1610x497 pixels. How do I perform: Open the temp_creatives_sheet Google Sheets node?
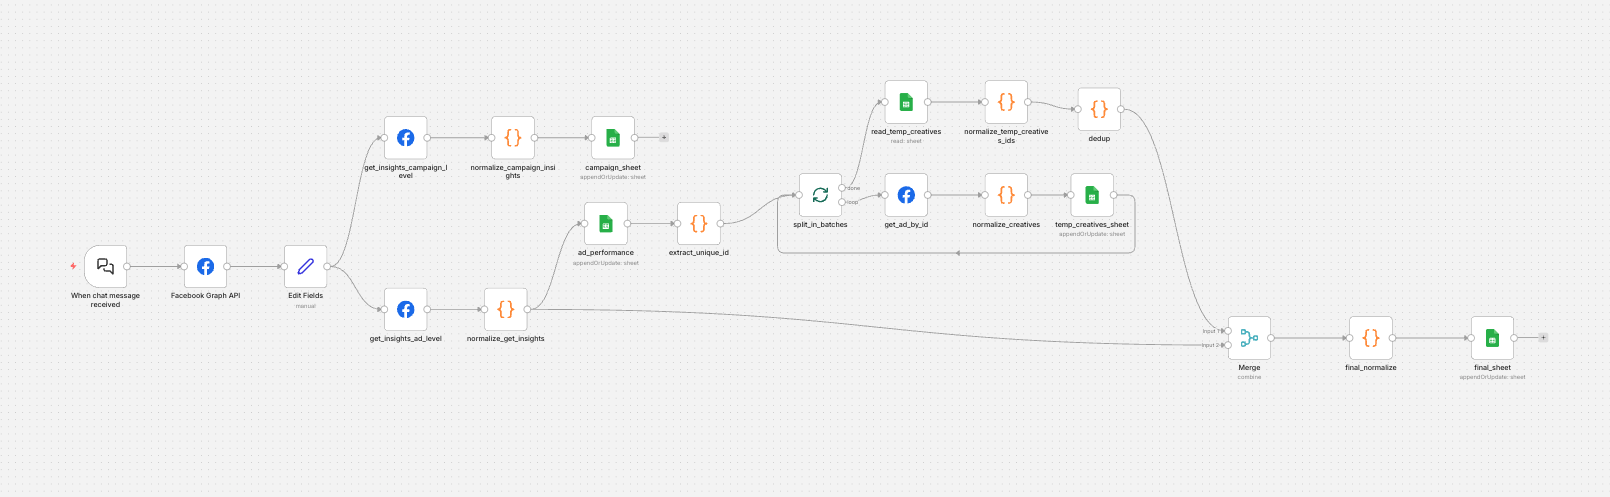[x=1092, y=195]
